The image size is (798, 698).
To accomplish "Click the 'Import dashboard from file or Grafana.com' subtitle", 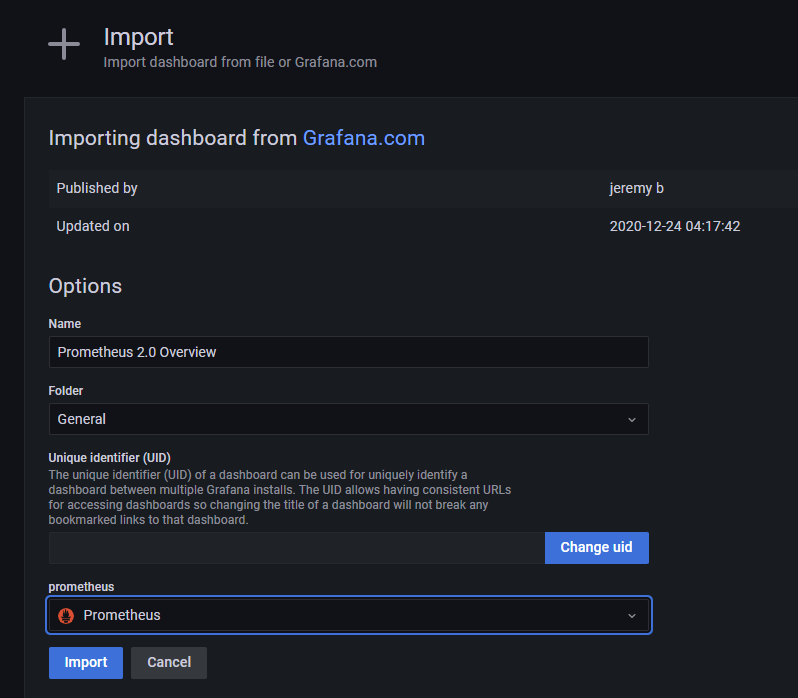I will click(x=240, y=62).
